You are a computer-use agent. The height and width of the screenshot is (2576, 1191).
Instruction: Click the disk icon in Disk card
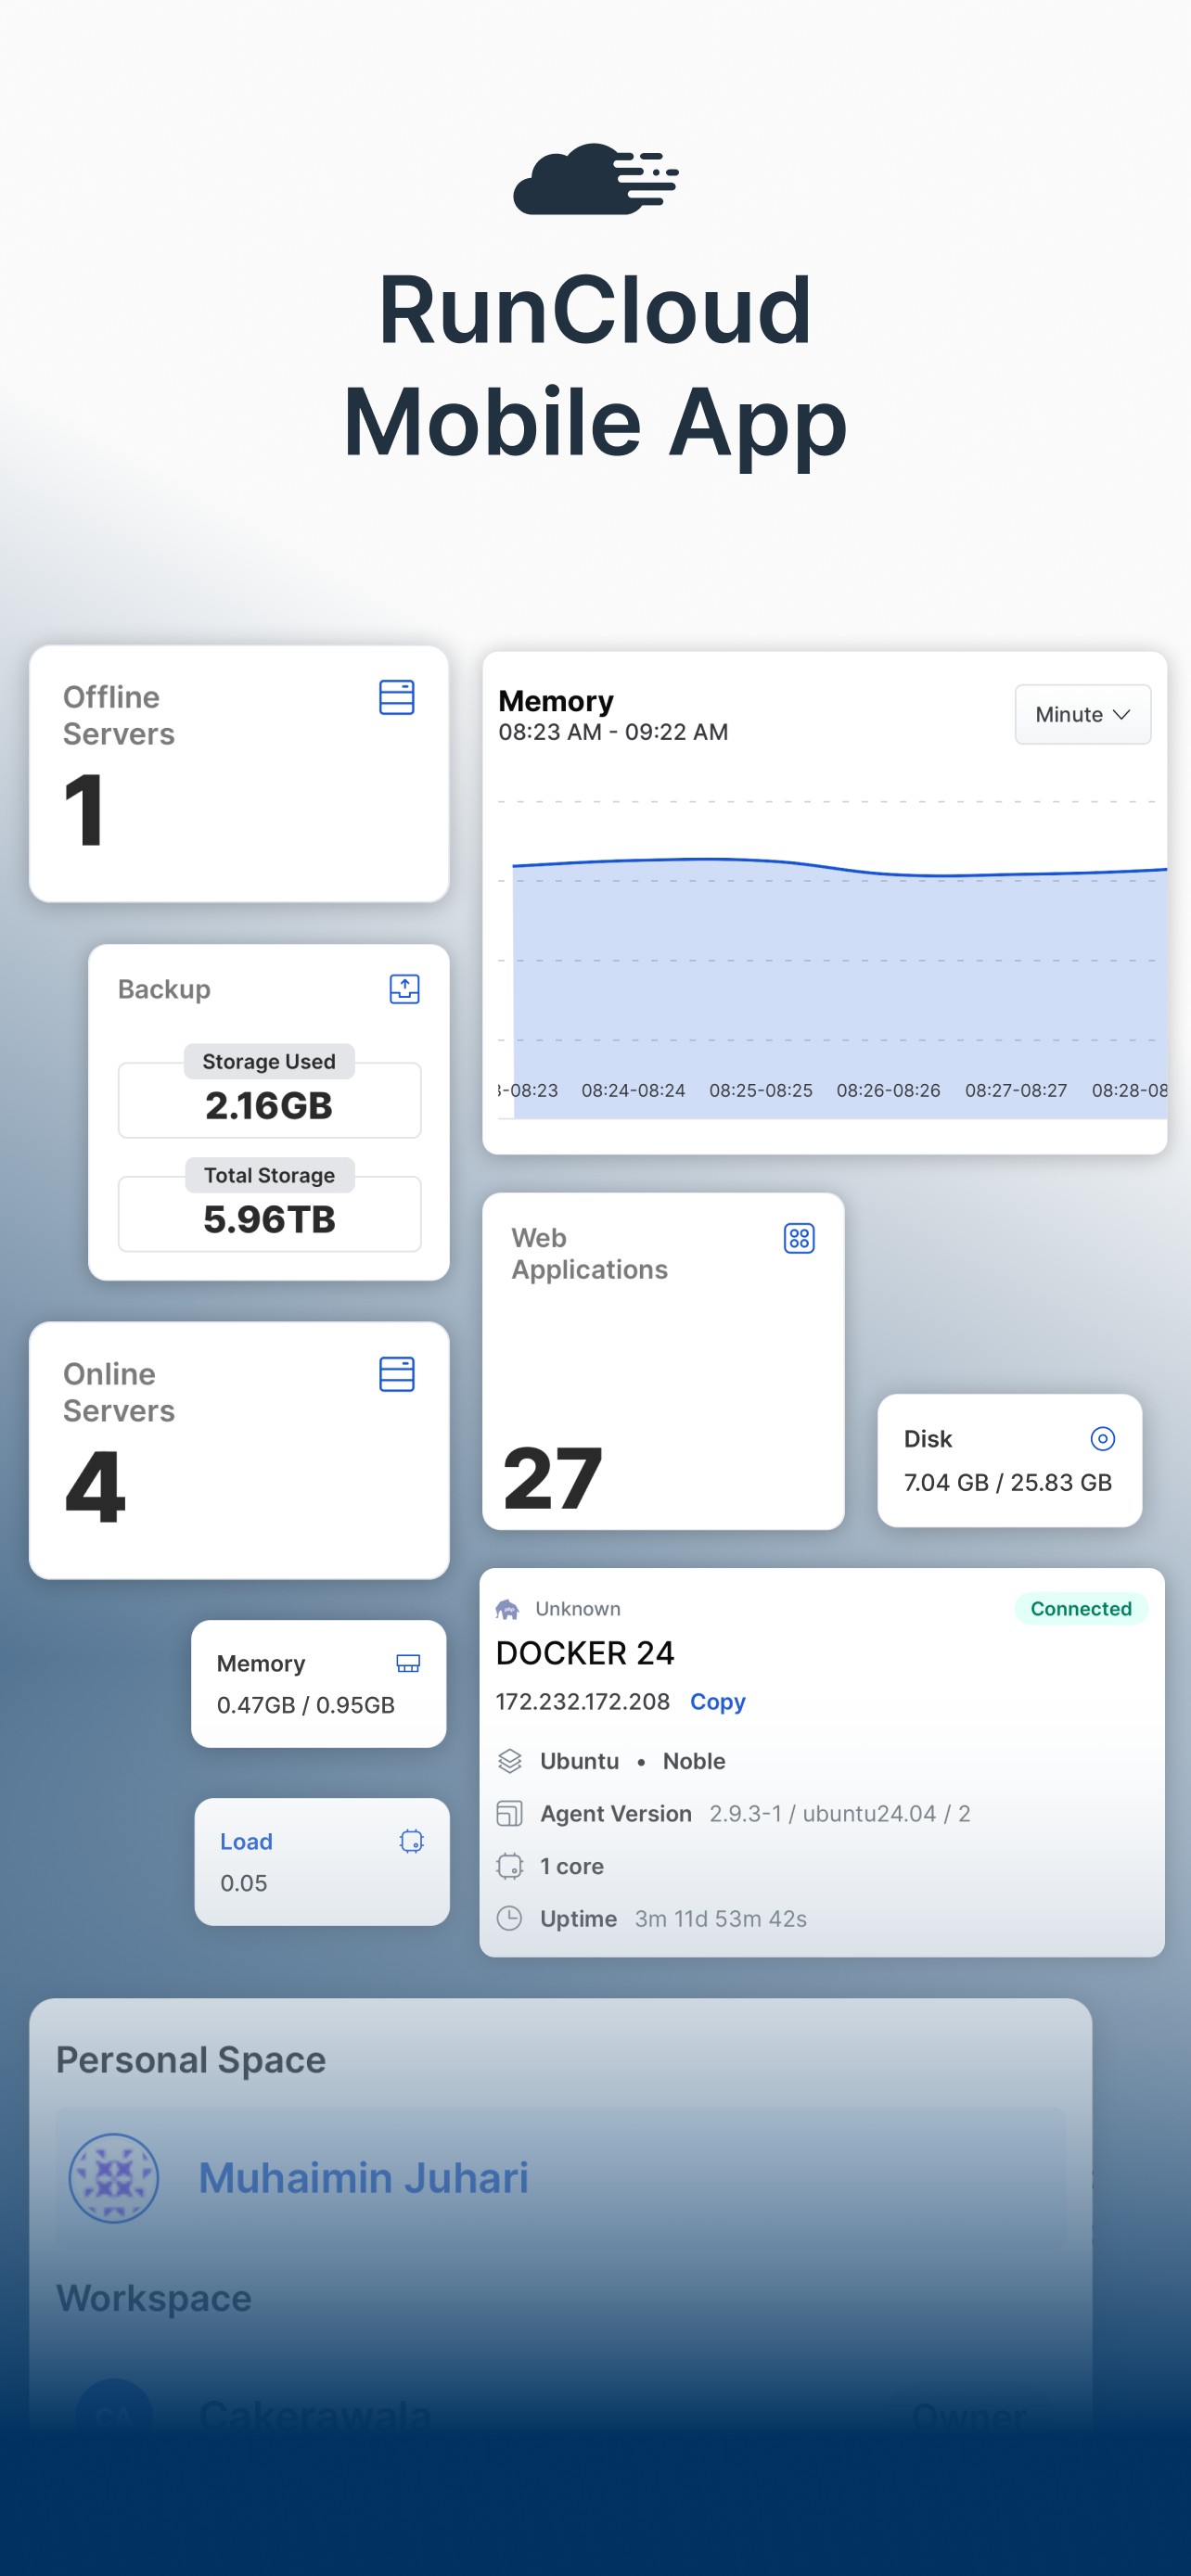coord(1102,1438)
